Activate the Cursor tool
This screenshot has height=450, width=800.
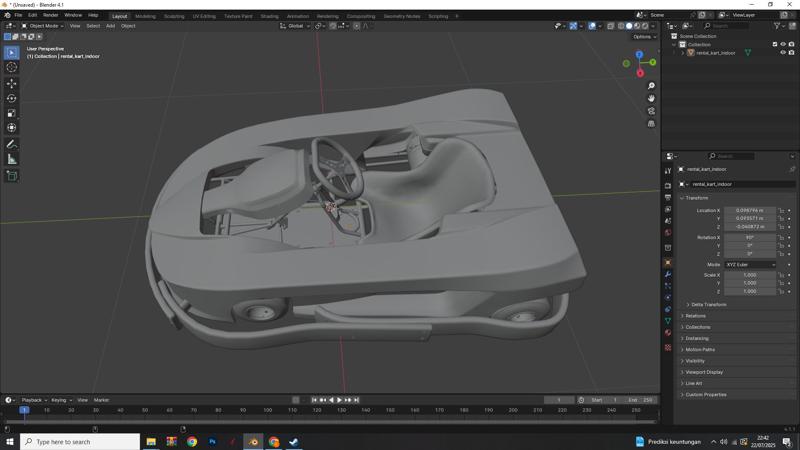coord(12,67)
